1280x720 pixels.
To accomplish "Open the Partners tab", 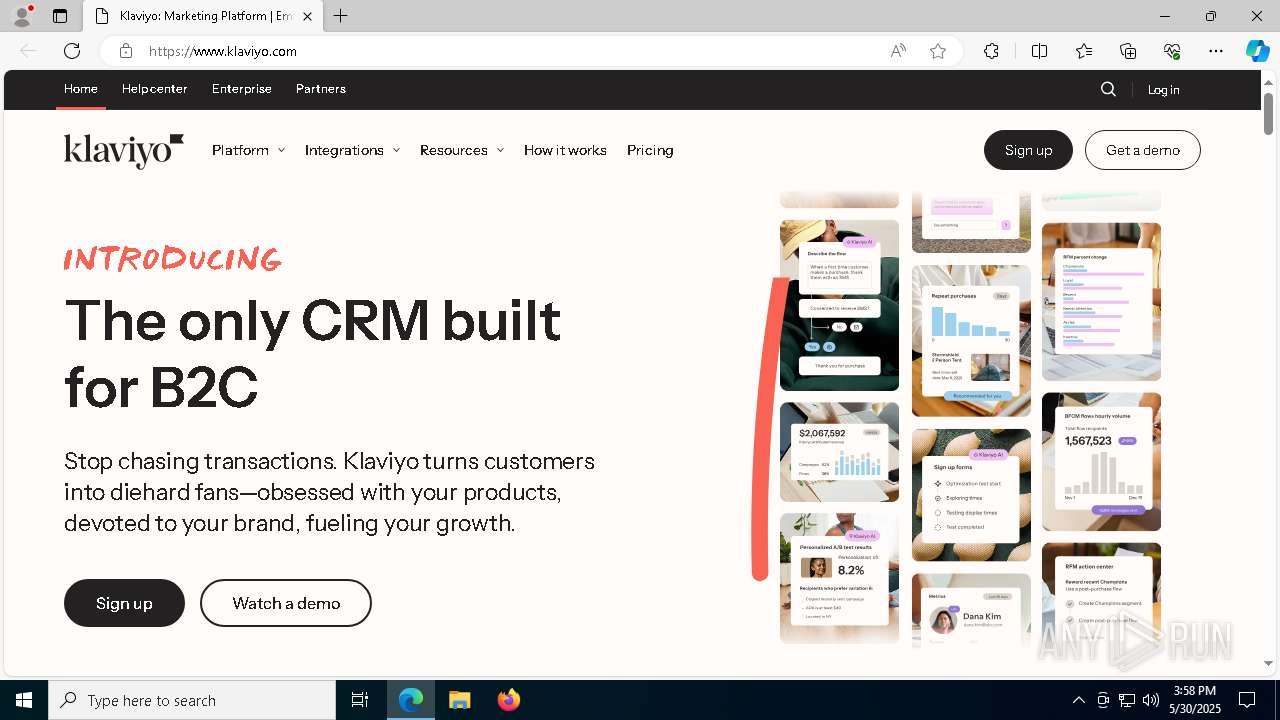I will coord(321,89).
